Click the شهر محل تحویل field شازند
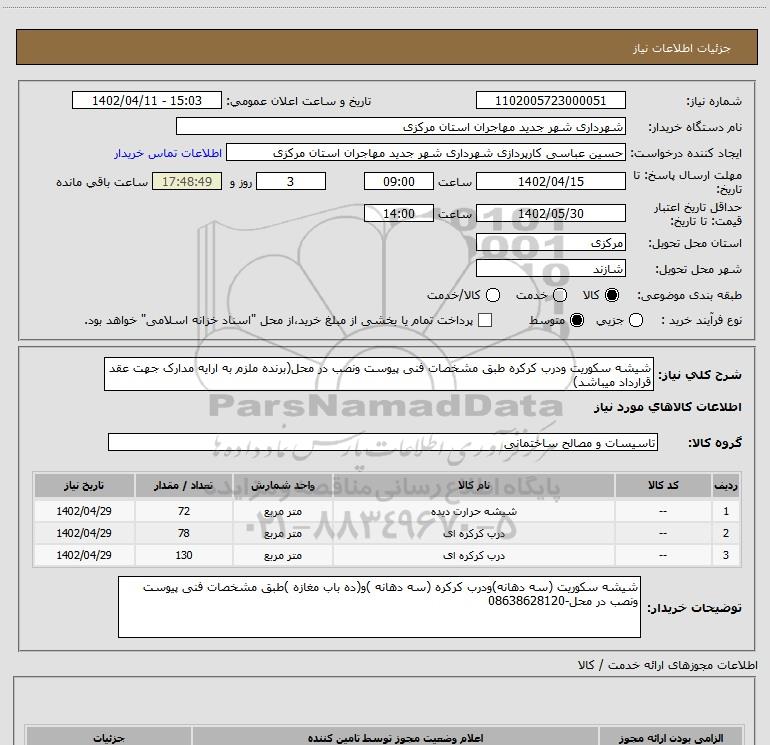 (551, 269)
